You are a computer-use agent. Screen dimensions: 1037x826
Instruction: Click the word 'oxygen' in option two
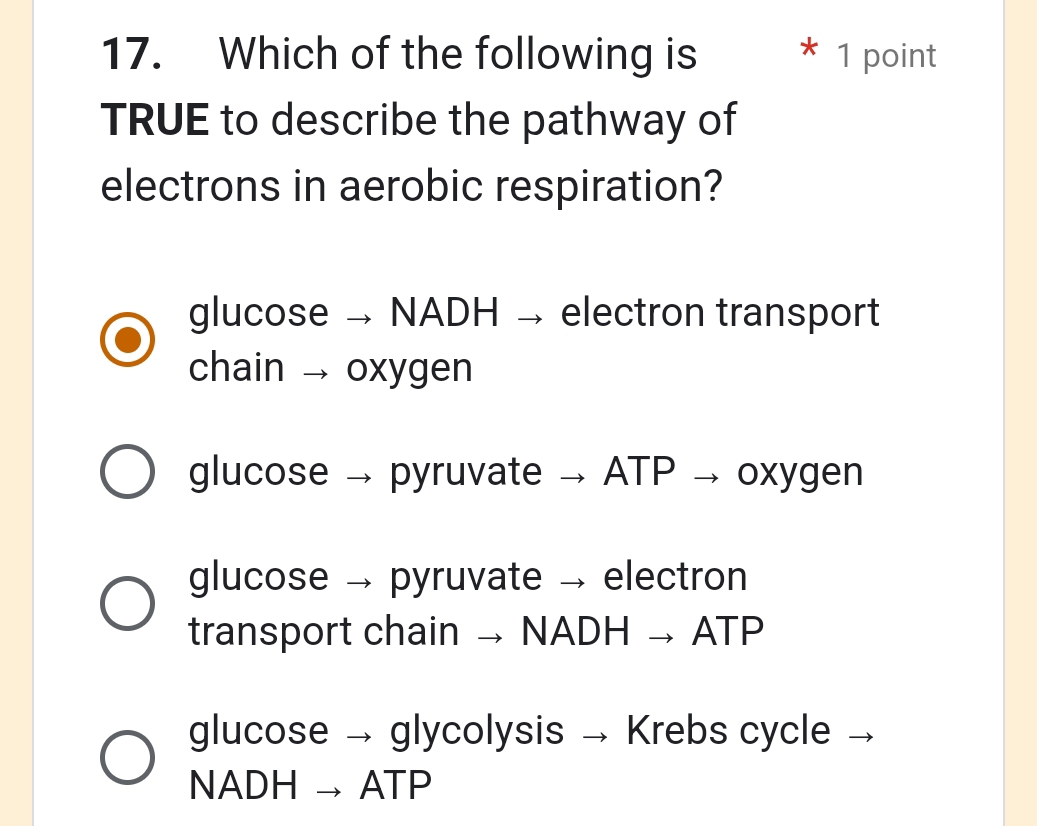click(799, 471)
